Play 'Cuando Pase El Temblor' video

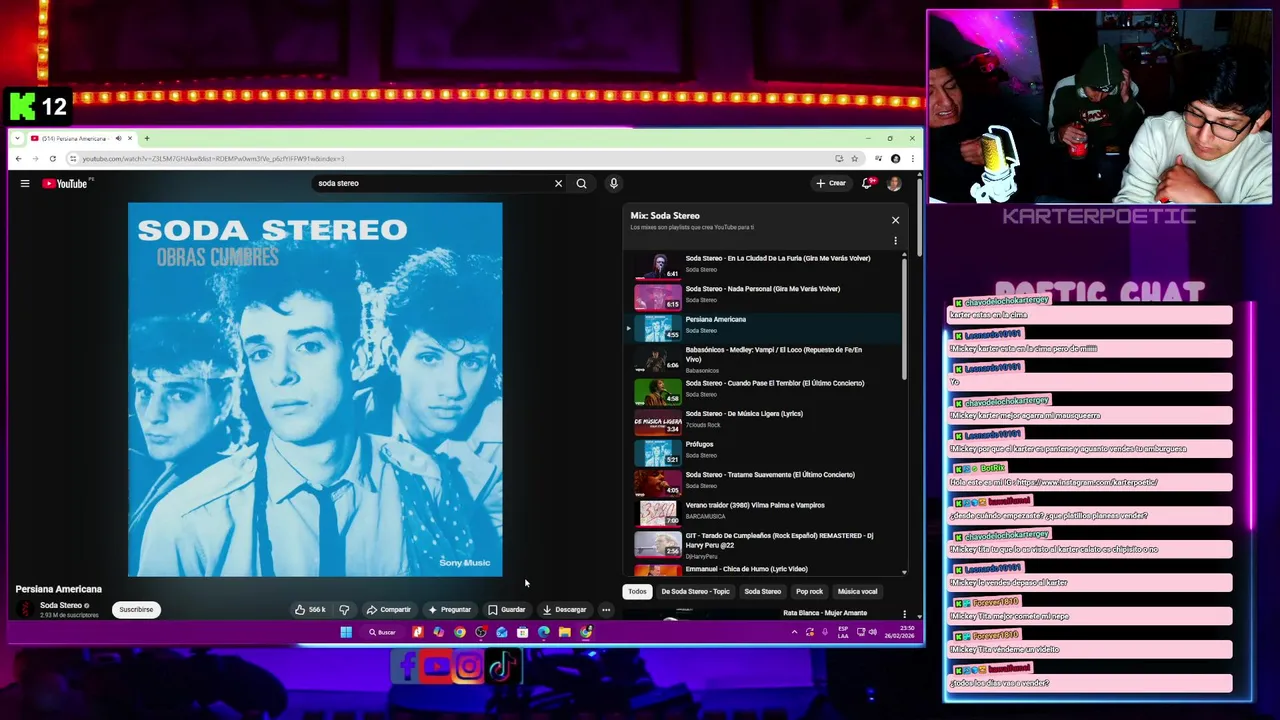(766, 389)
